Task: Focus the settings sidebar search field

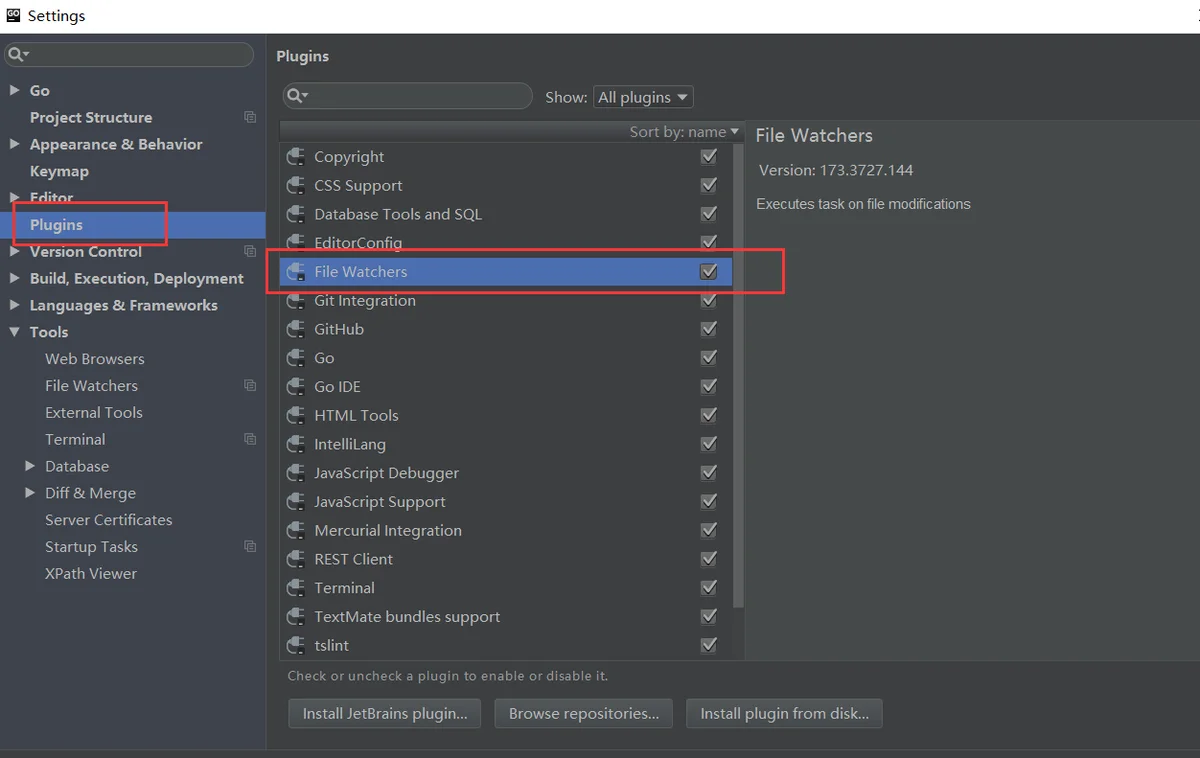Action: 128,54
